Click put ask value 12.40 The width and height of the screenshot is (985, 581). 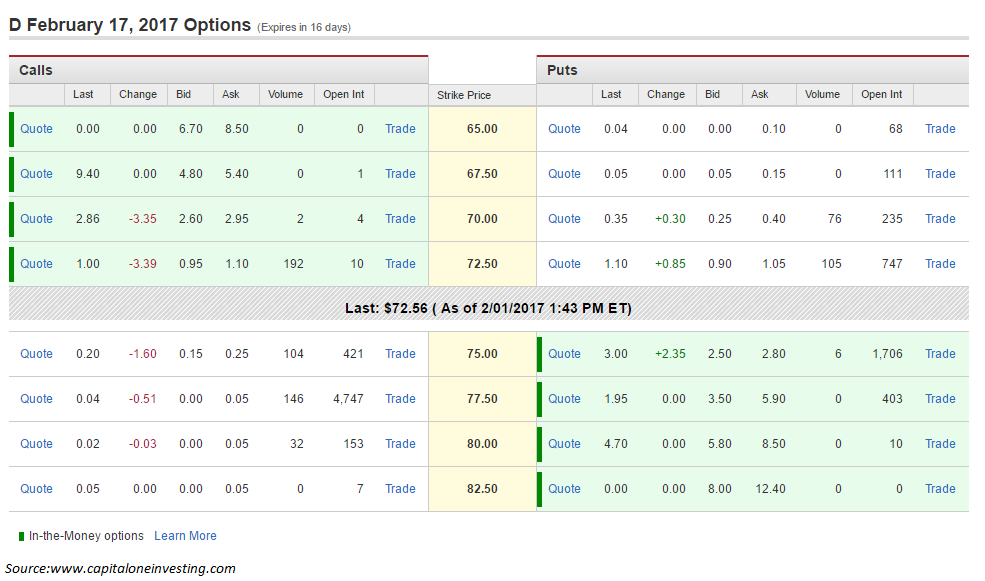click(770, 489)
